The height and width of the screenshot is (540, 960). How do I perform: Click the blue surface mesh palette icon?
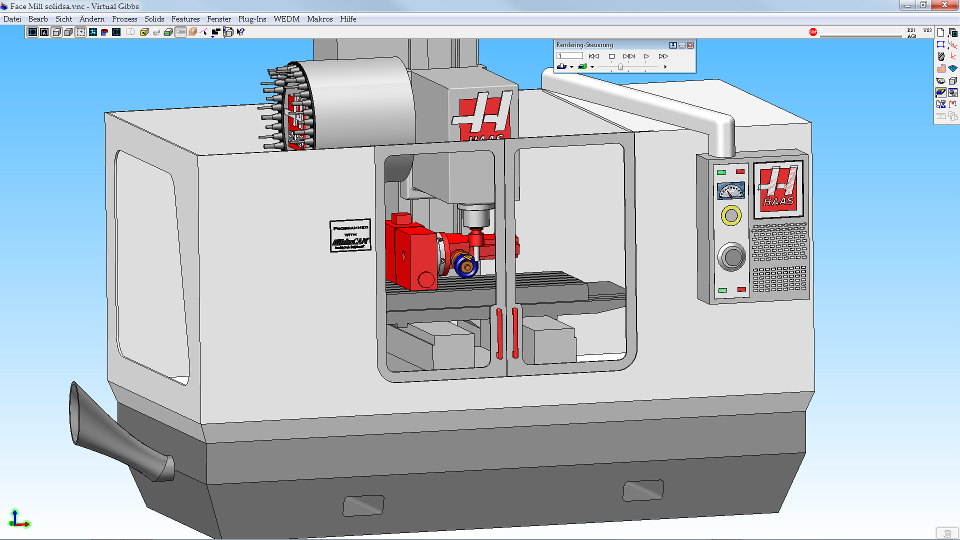pos(953,69)
